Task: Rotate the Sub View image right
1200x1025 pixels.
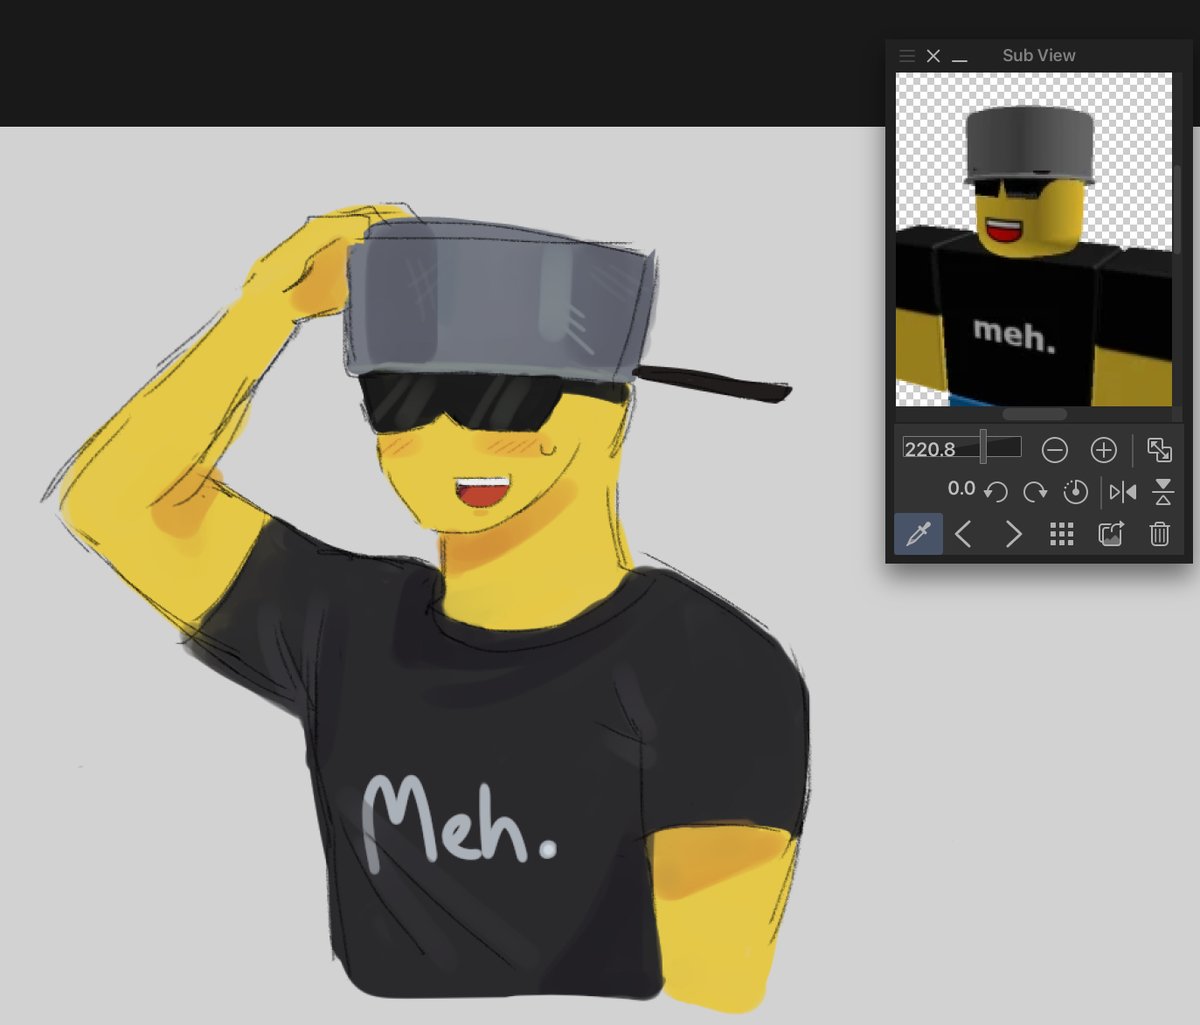Action: (1035, 491)
